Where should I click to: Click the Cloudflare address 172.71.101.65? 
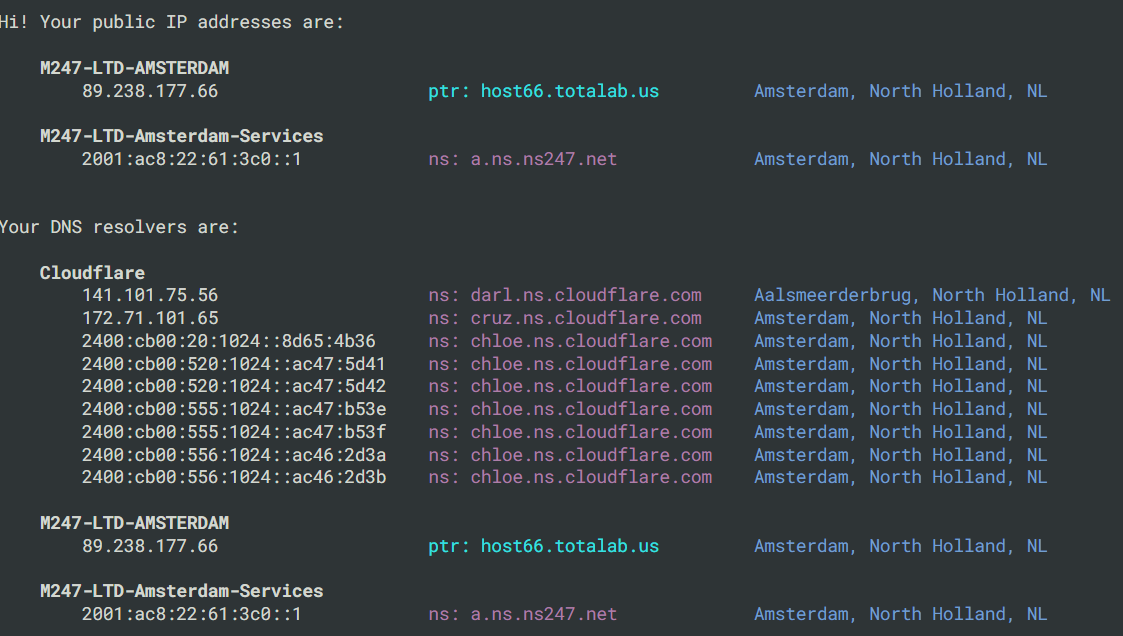[150, 318]
